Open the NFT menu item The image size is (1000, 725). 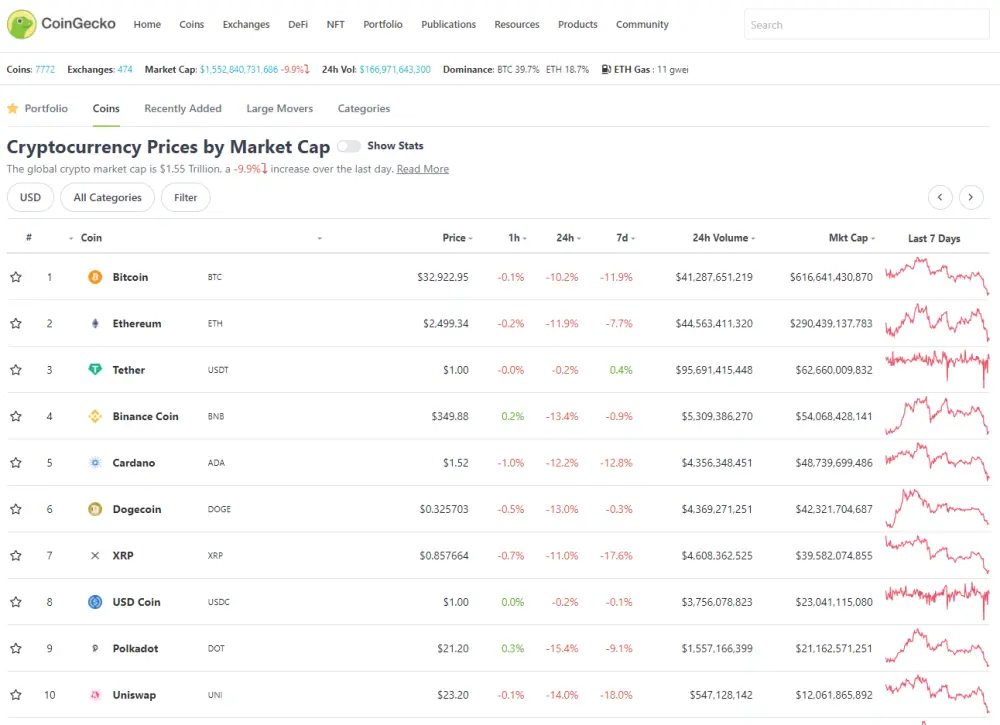pos(335,24)
